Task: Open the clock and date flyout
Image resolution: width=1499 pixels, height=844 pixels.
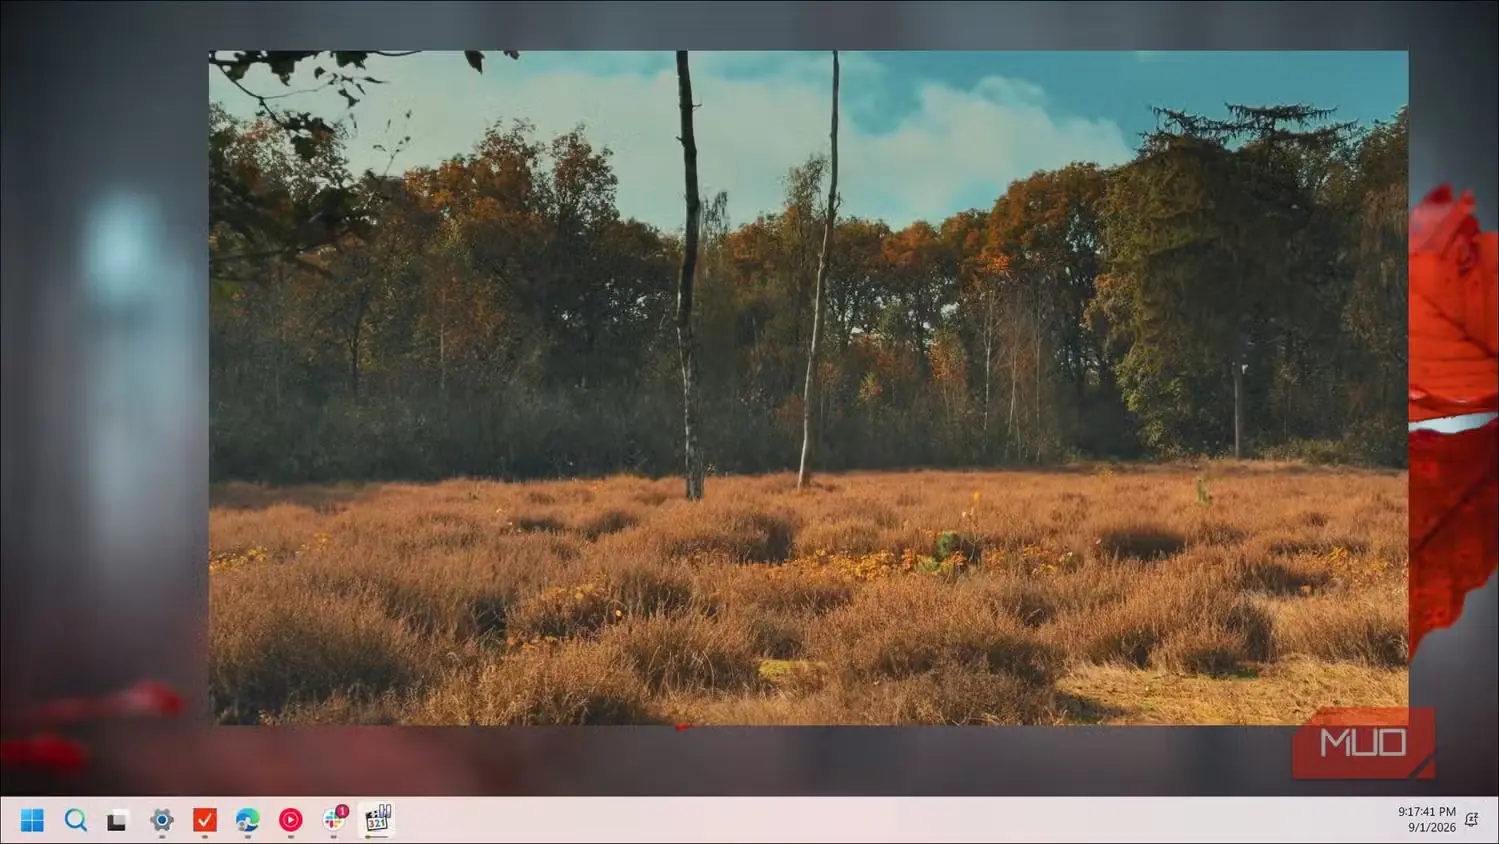Action: tap(1427, 819)
